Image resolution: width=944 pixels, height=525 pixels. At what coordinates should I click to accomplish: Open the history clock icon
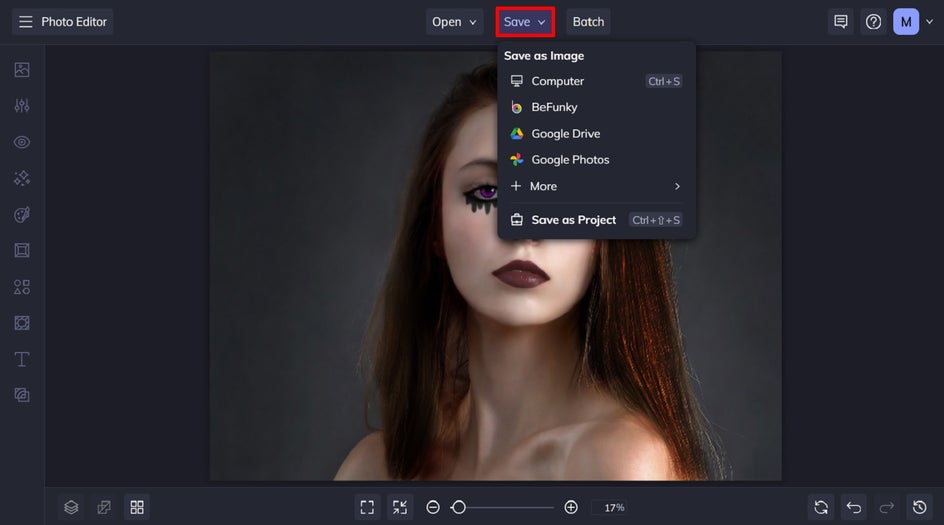pyautogui.click(x=919, y=508)
